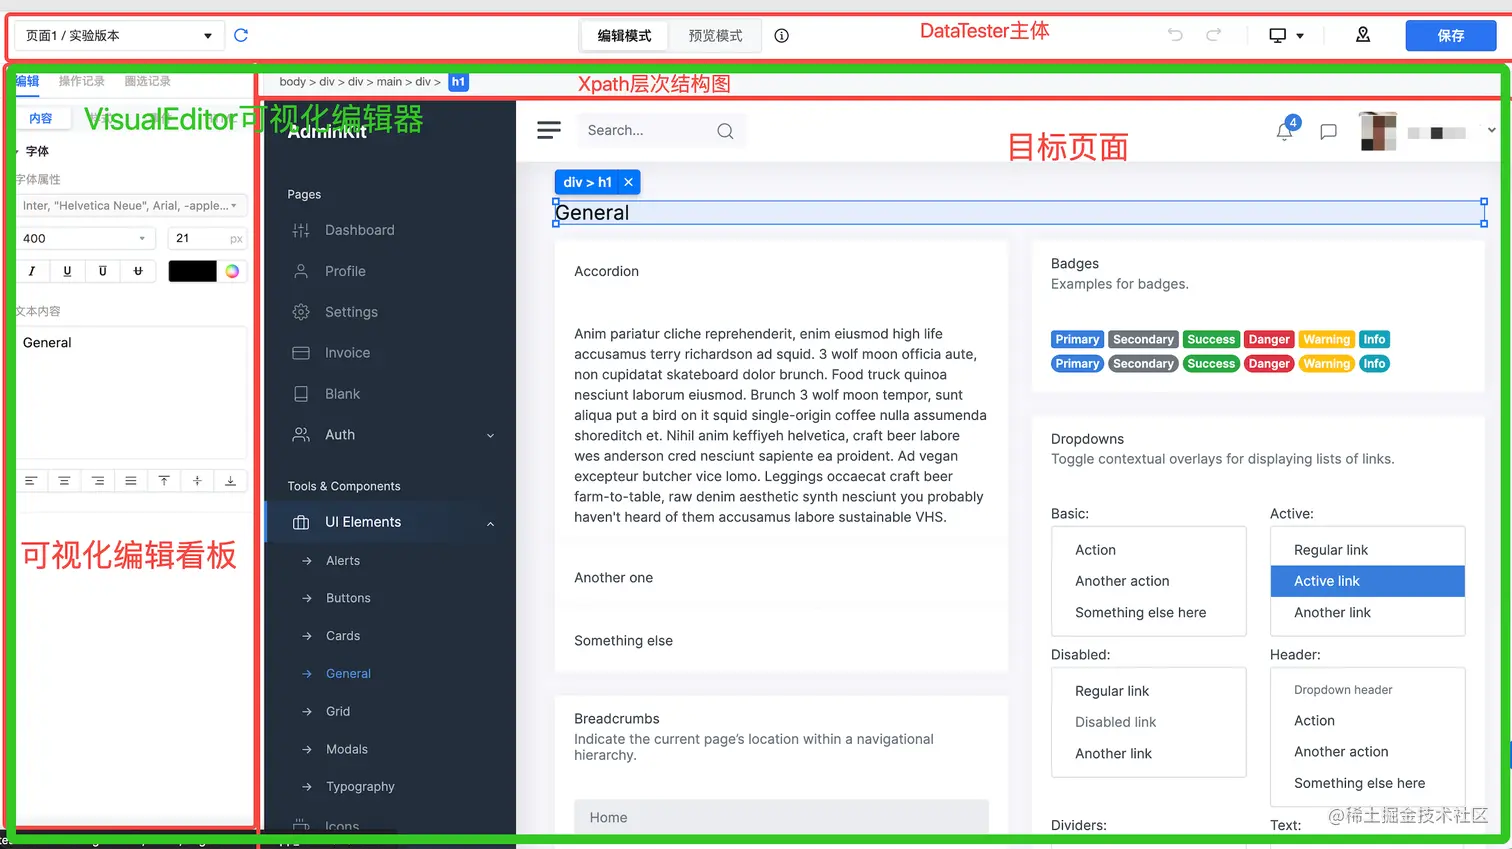The height and width of the screenshot is (849, 1512).
Task: Select the h1 tag in Xpath breadcrumb
Action: tap(458, 82)
